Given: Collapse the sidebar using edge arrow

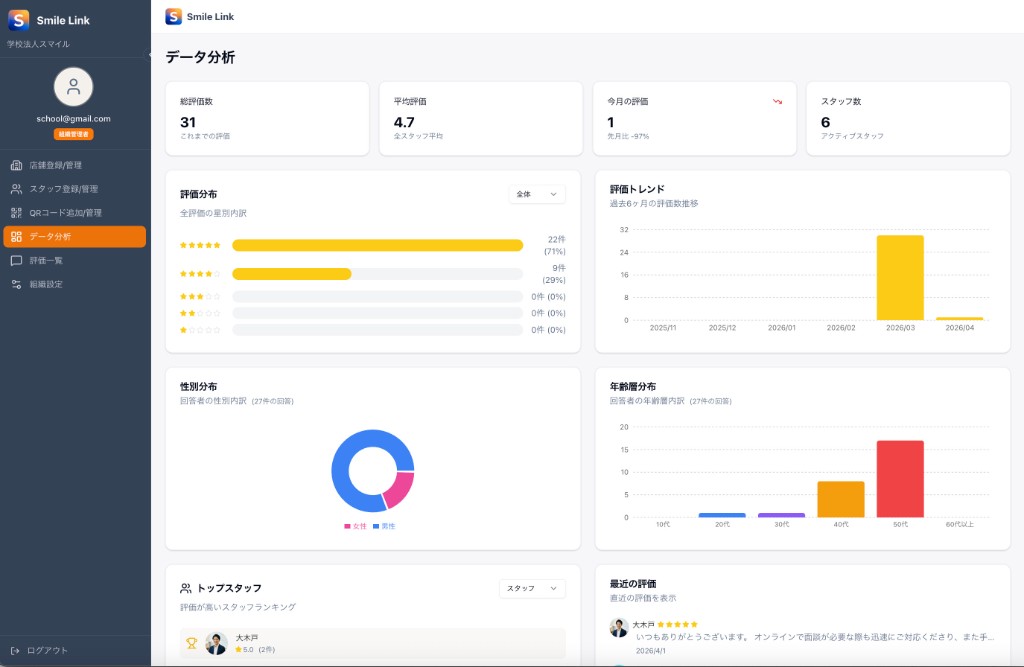Looking at the screenshot, I should (150, 54).
